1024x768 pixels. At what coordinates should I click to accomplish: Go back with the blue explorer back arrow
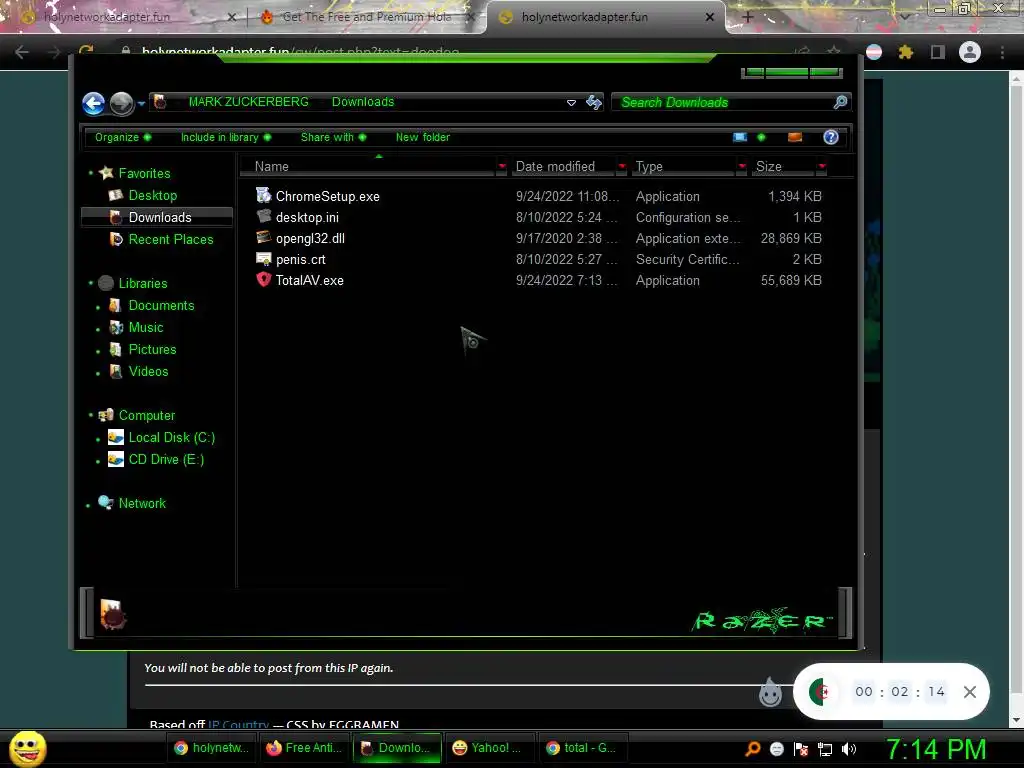(93, 103)
